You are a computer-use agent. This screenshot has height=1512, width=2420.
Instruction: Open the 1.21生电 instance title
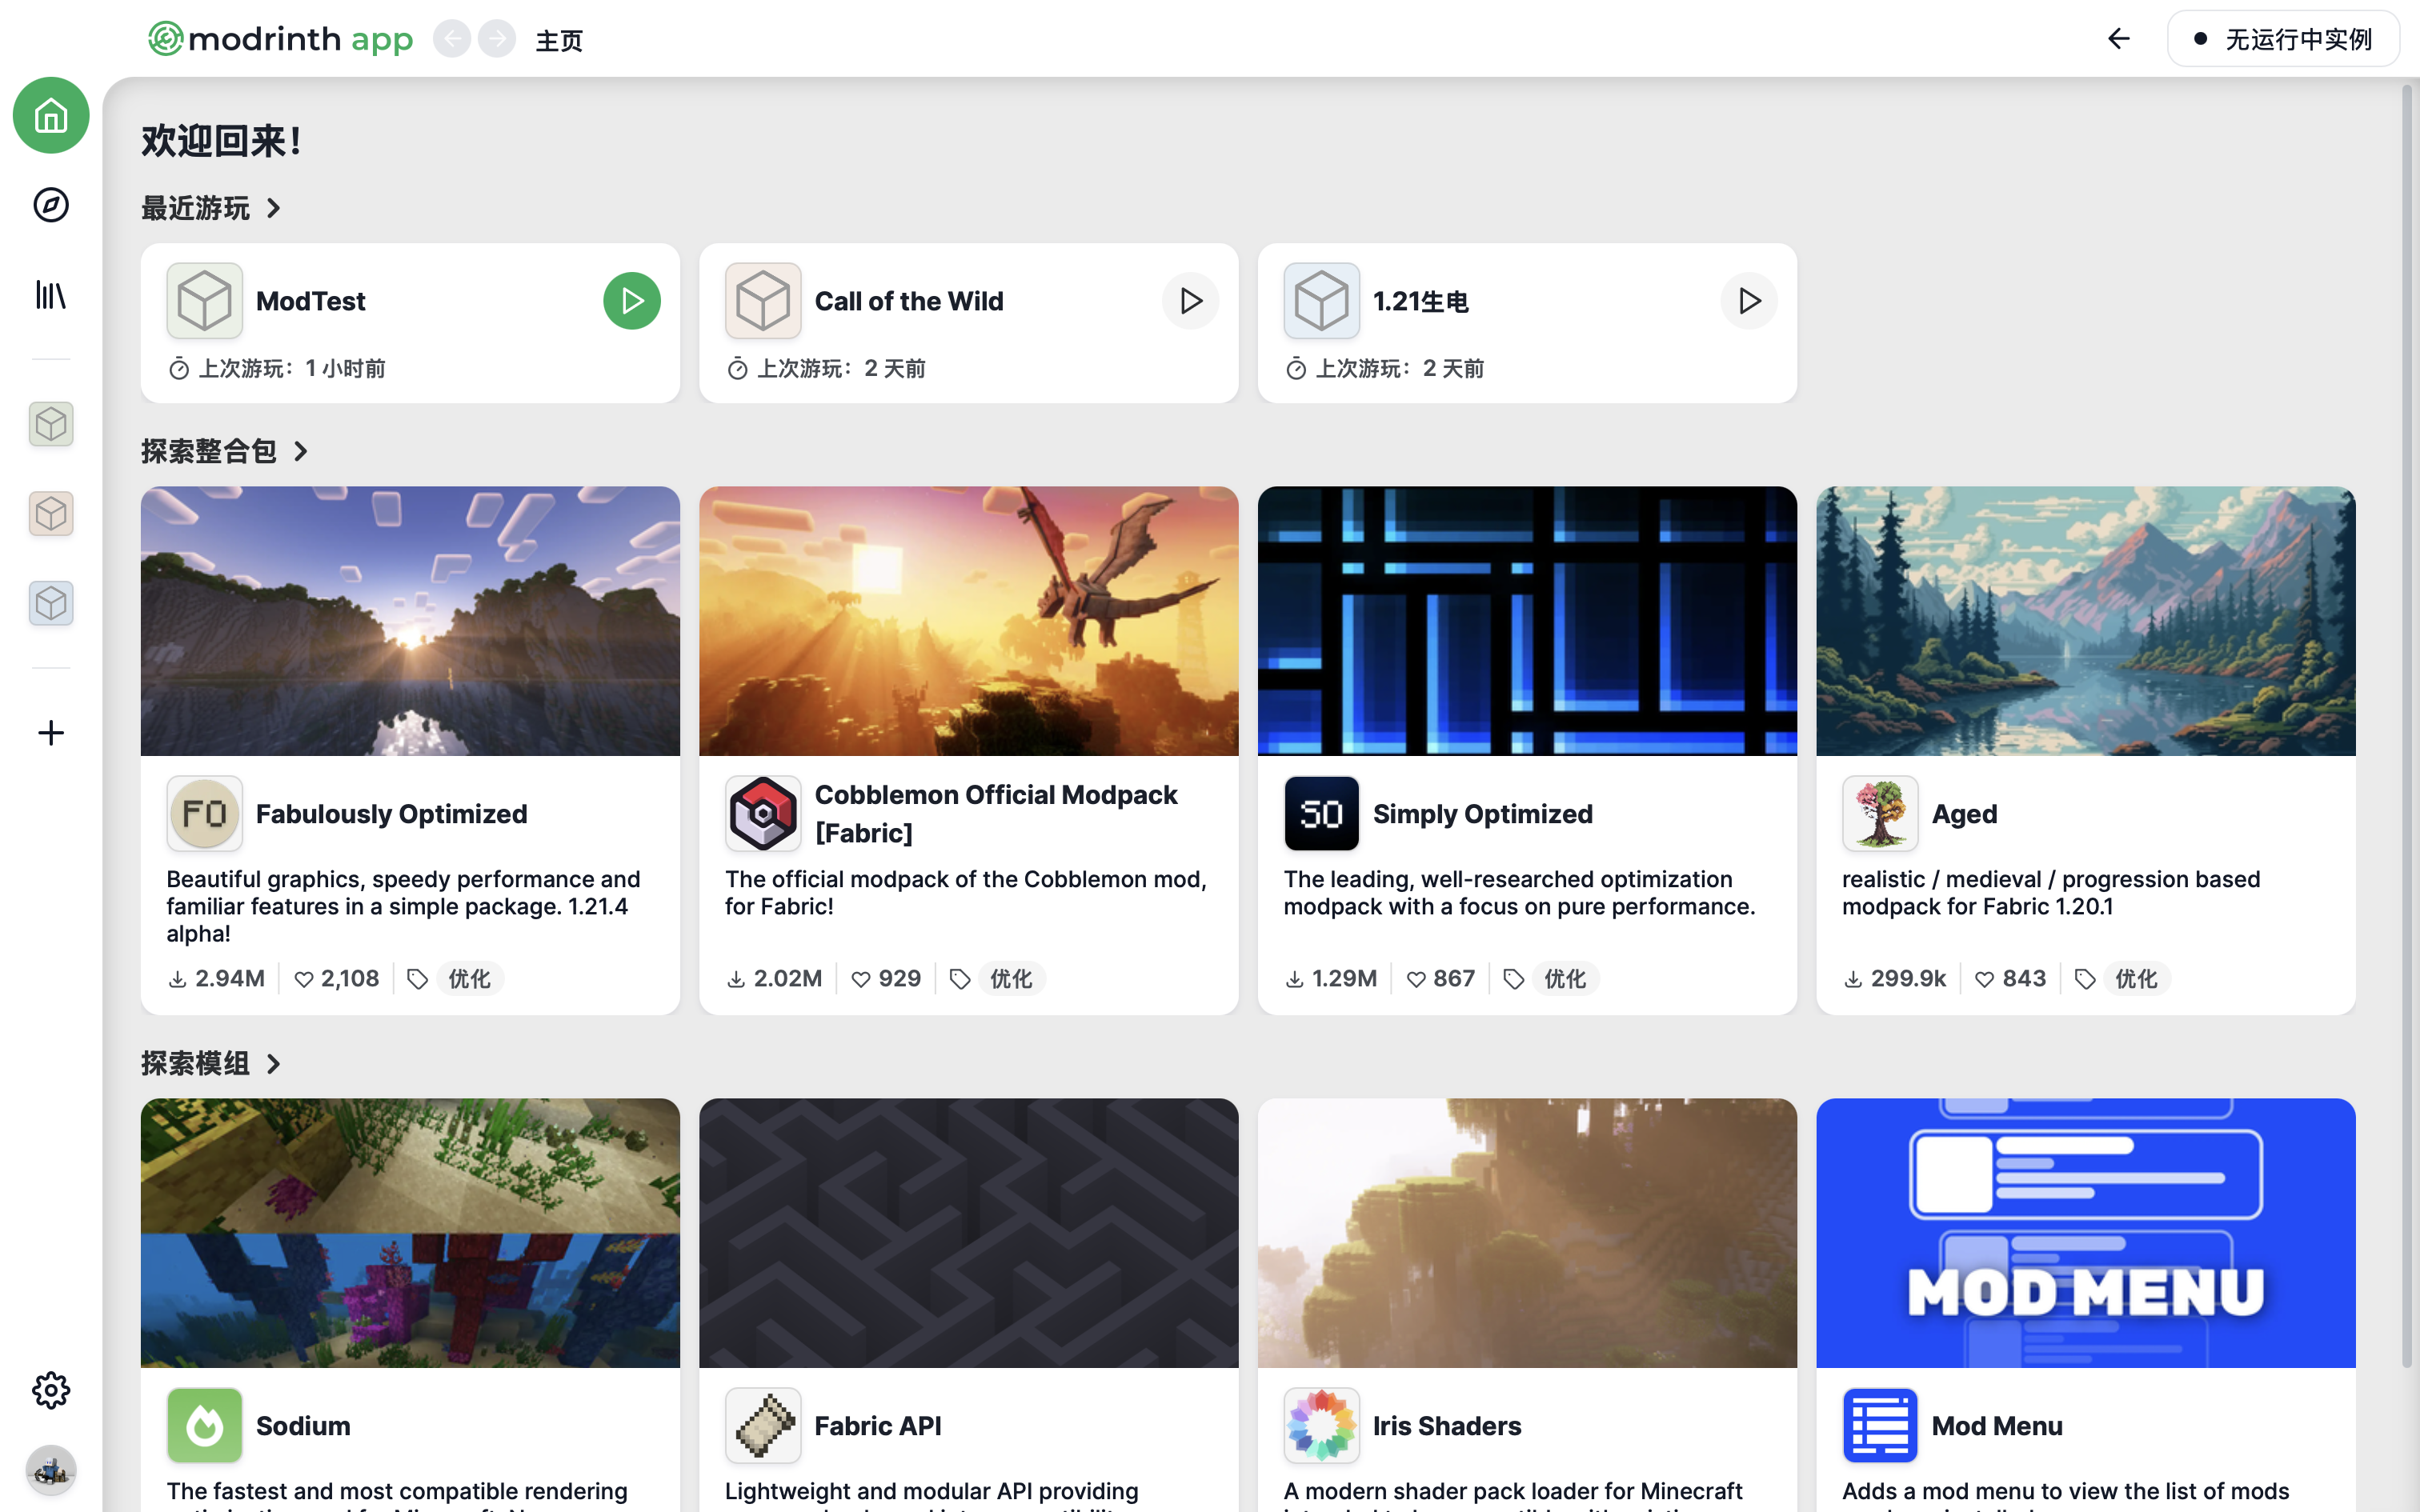coord(1421,301)
